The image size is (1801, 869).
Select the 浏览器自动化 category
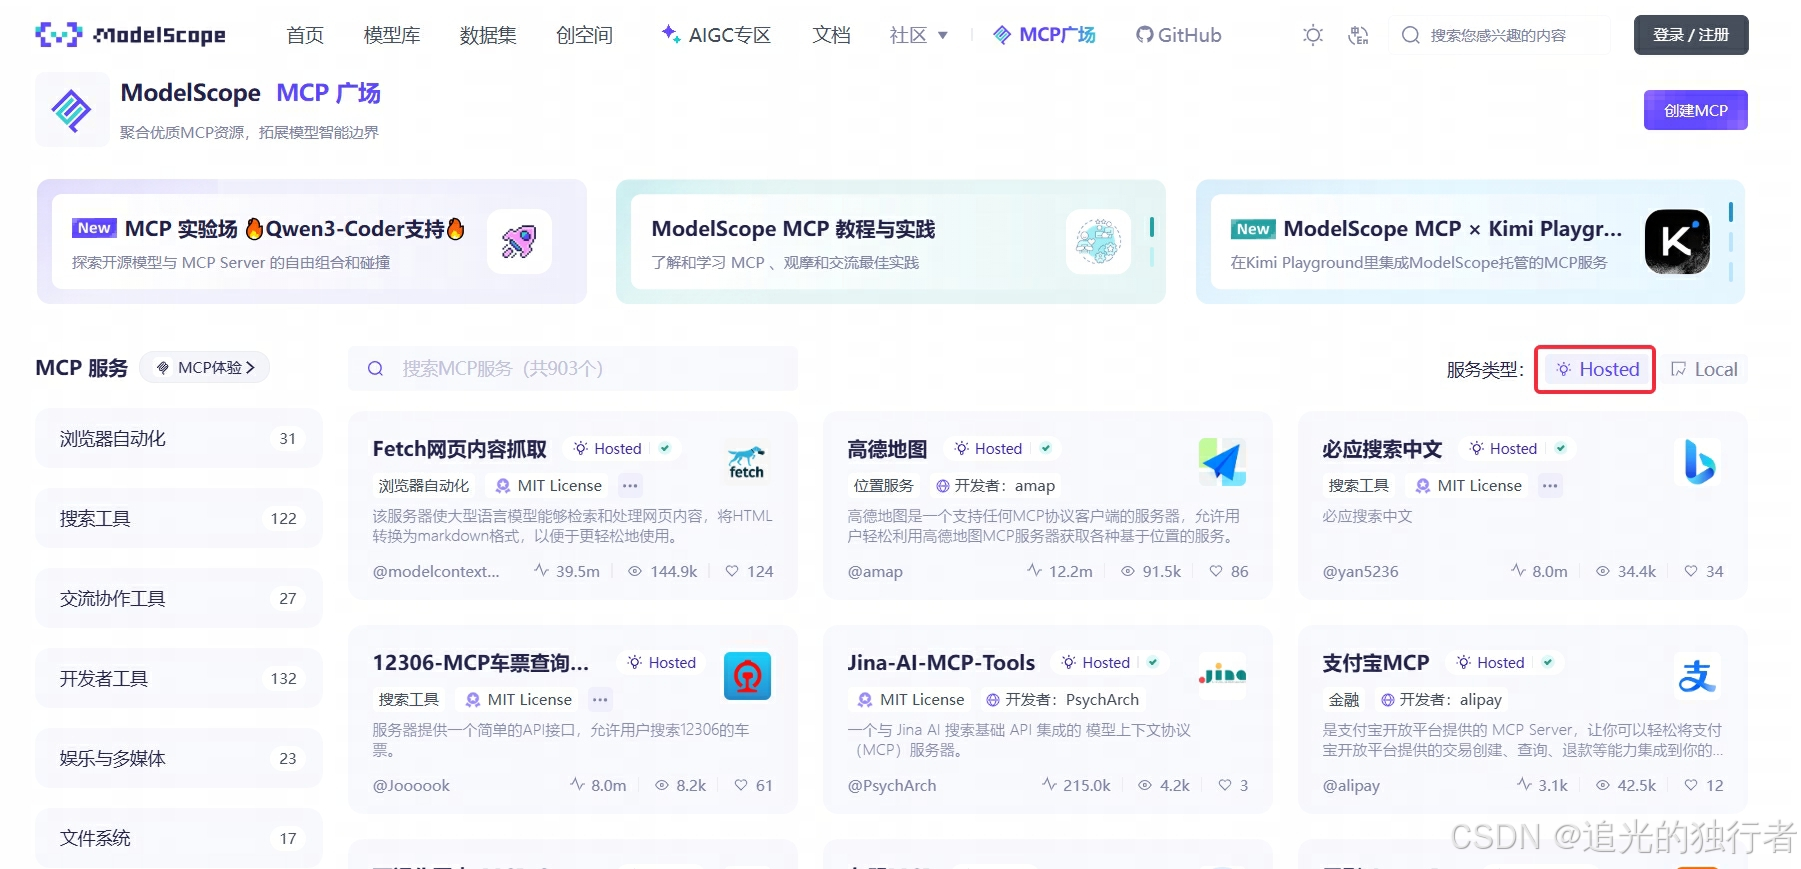click(x=179, y=438)
